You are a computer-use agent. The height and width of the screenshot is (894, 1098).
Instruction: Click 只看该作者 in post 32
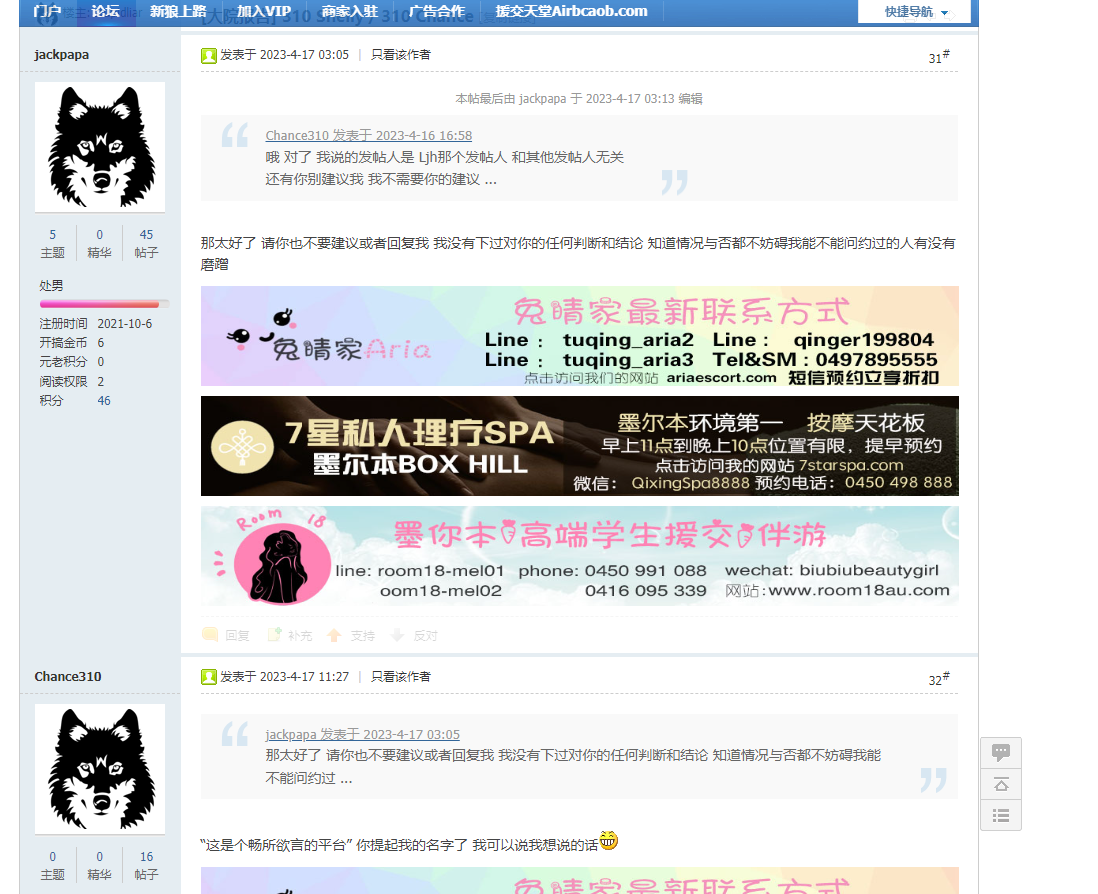point(401,676)
